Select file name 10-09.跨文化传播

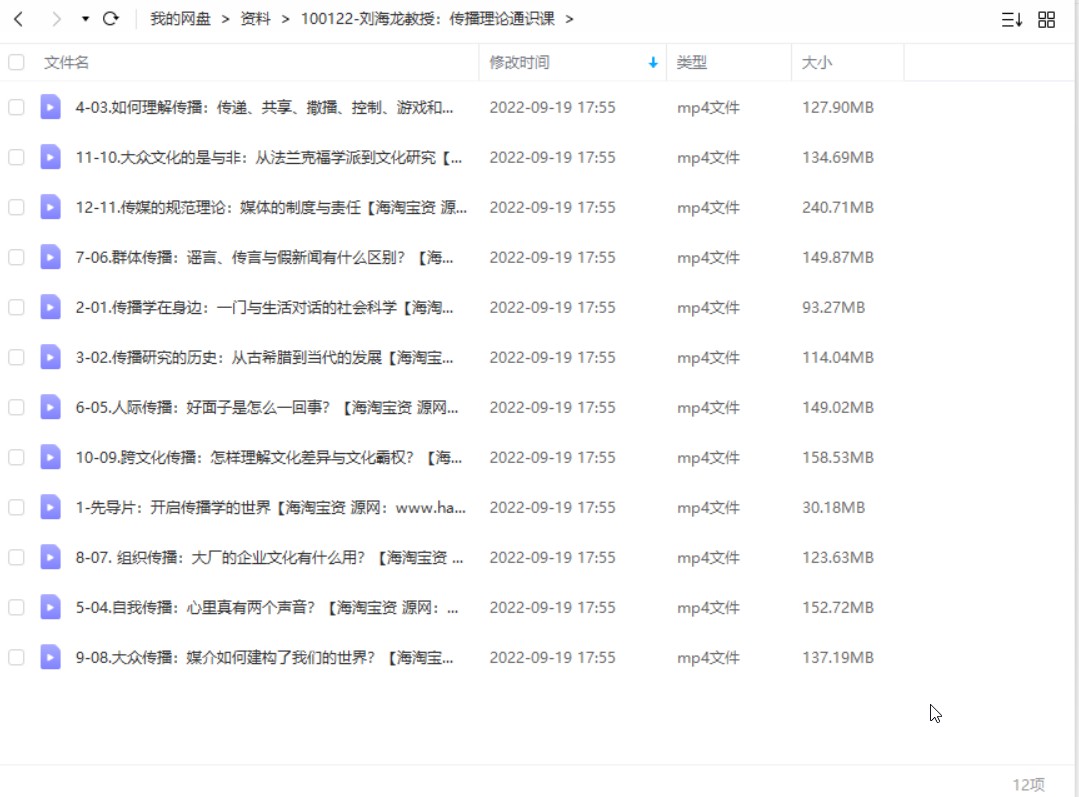(x=269, y=458)
